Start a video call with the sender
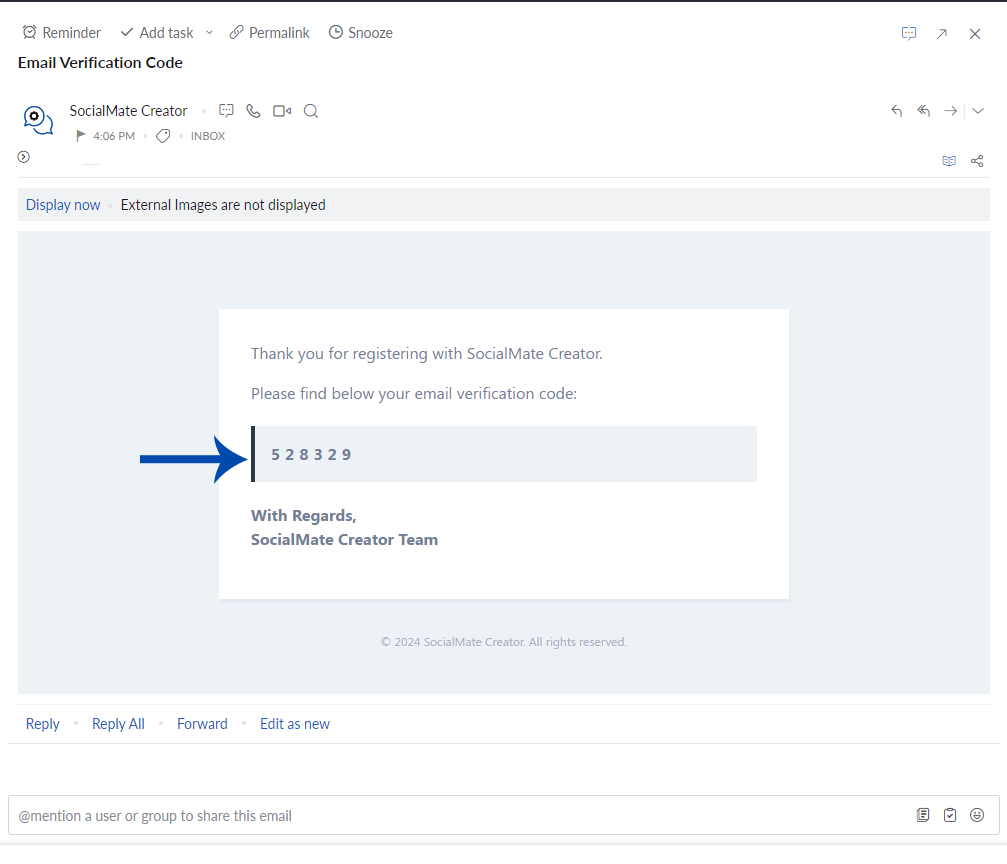 click(282, 111)
